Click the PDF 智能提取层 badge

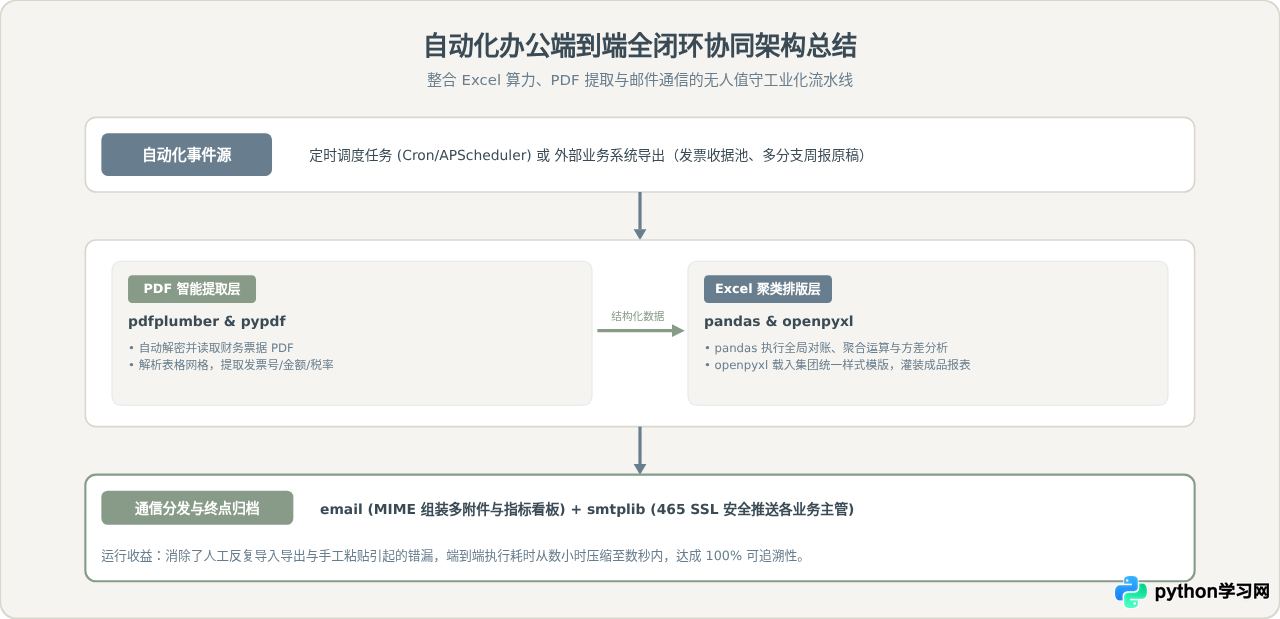192,289
